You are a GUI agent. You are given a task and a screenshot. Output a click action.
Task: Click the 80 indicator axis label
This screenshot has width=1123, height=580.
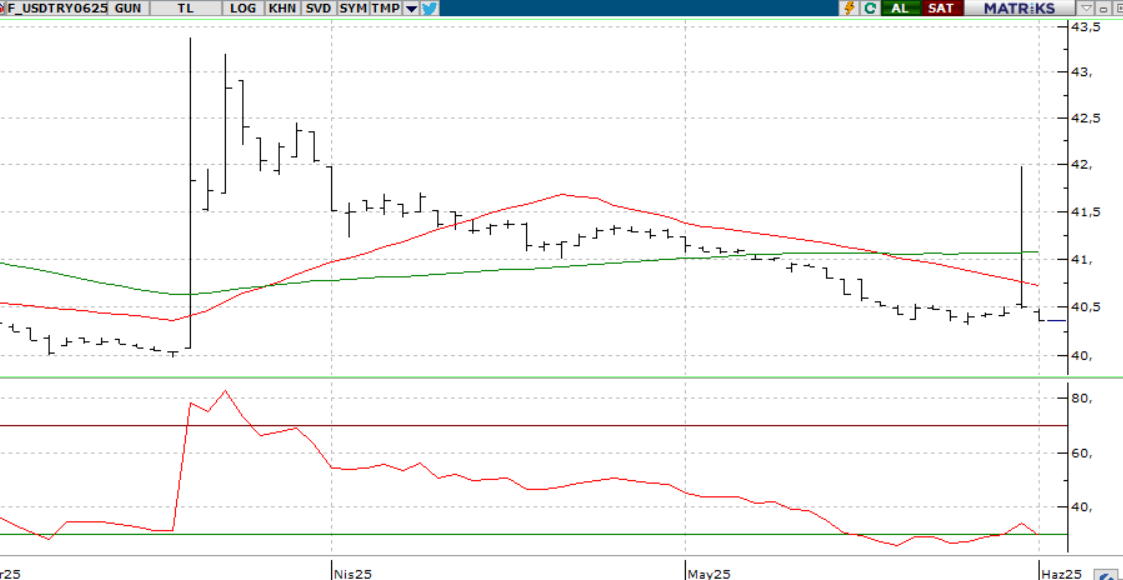(x=1081, y=400)
